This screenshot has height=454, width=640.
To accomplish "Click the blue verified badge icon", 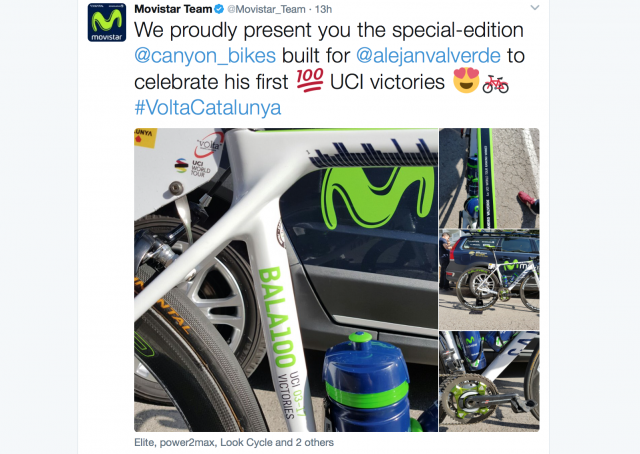I will point(219,9).
